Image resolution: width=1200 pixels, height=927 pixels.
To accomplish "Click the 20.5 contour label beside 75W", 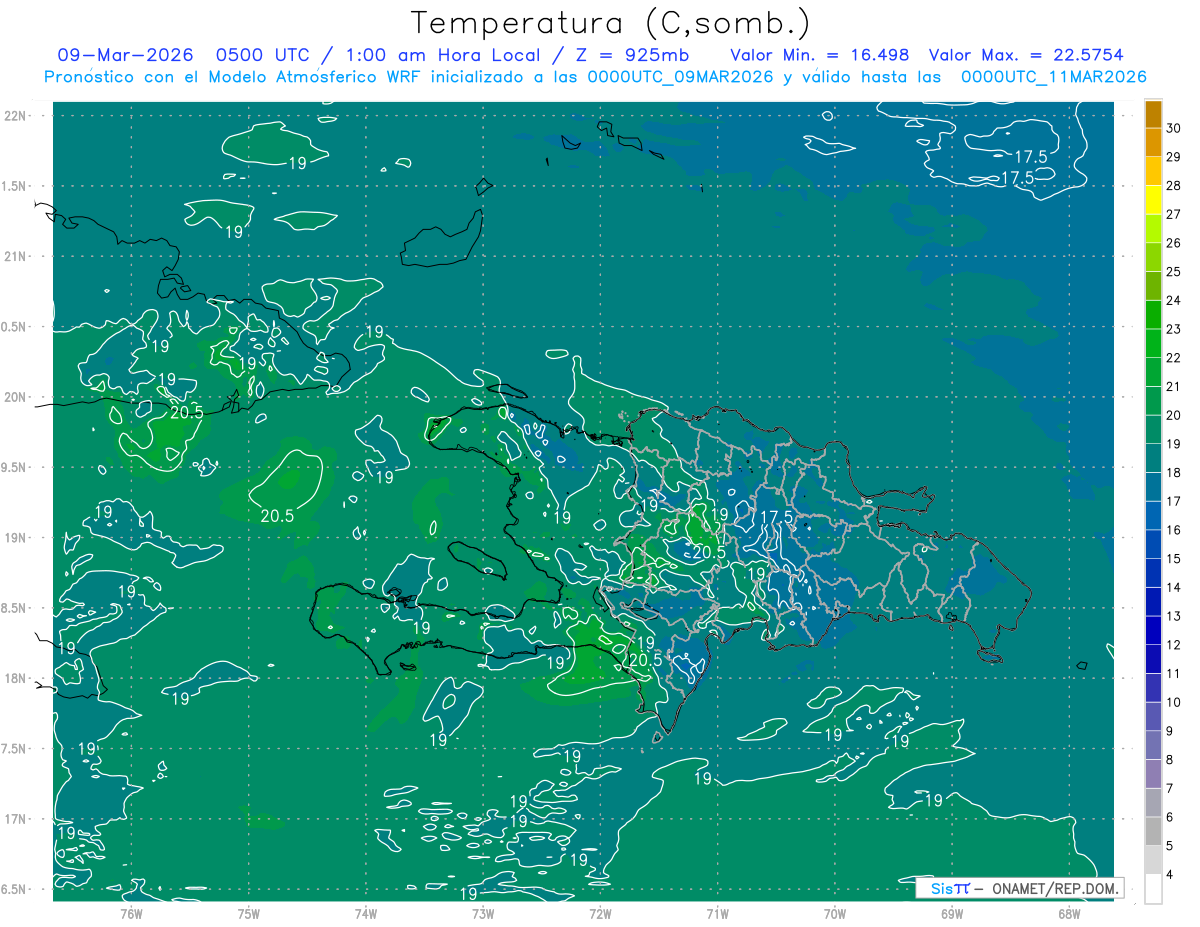I will (277, 516).
